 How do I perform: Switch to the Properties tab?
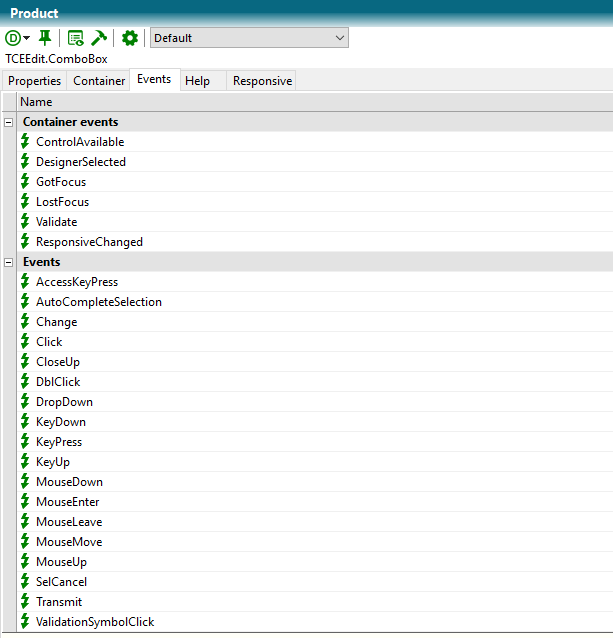click(35, 81)
